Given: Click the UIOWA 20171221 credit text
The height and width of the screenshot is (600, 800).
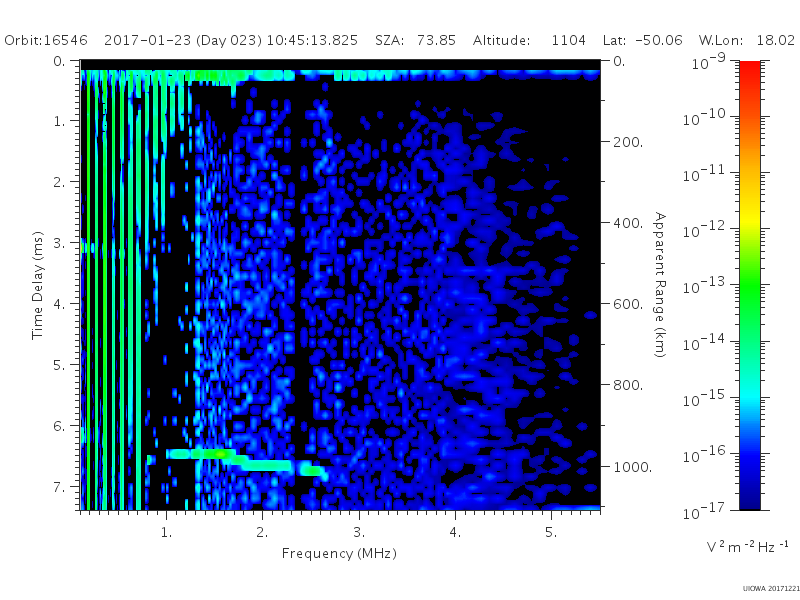Looking at the screenshot, I should 771,589.
